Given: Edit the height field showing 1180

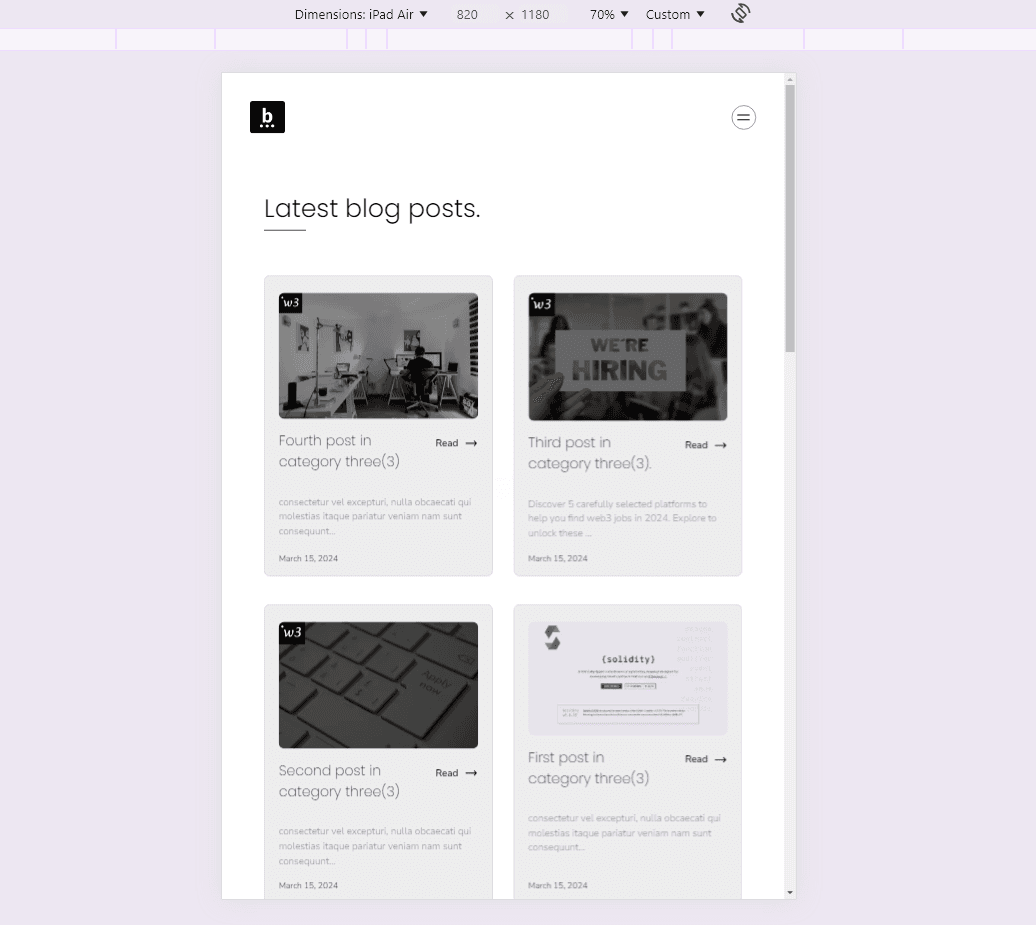Looking at the screenshot, I should [x=535, y=15].
